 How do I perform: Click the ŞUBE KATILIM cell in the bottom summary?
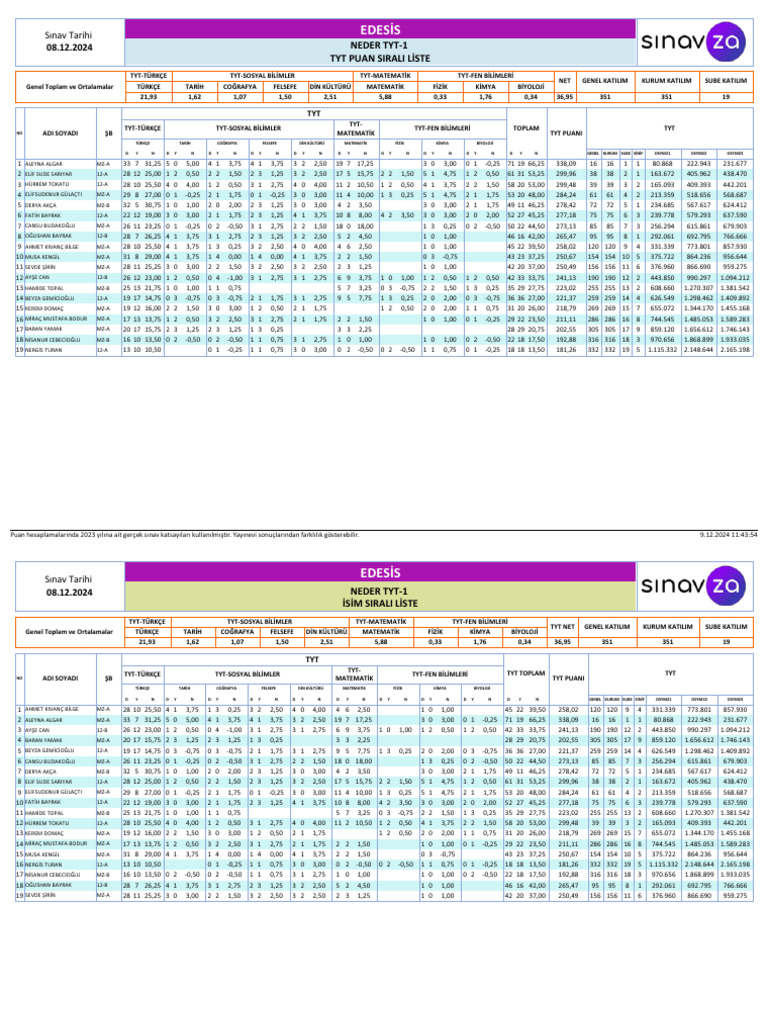[726, 626]
